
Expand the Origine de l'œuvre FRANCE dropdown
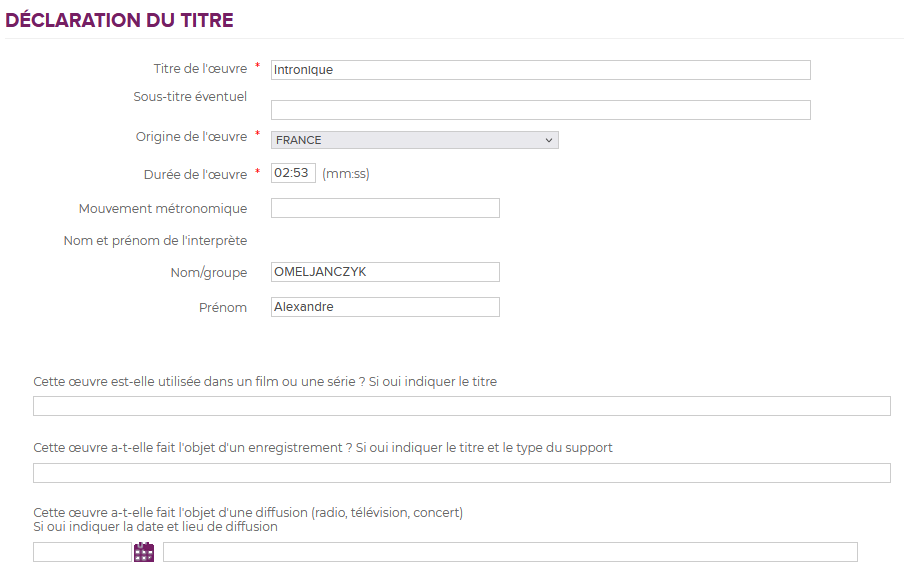click(415, 140)
